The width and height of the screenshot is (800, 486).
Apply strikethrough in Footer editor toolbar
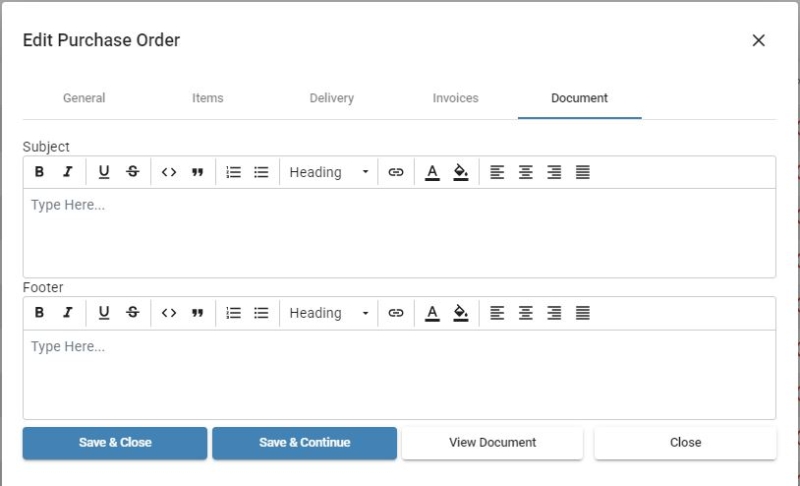pos(133,313)
